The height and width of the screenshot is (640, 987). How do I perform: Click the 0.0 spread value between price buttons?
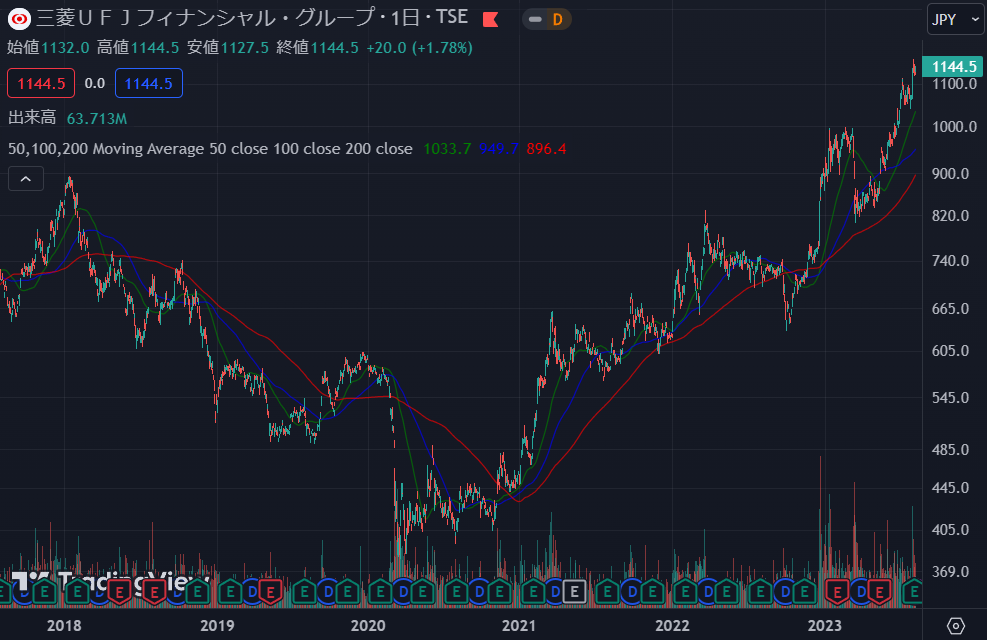pyautogui.click(x=94, y=83)
